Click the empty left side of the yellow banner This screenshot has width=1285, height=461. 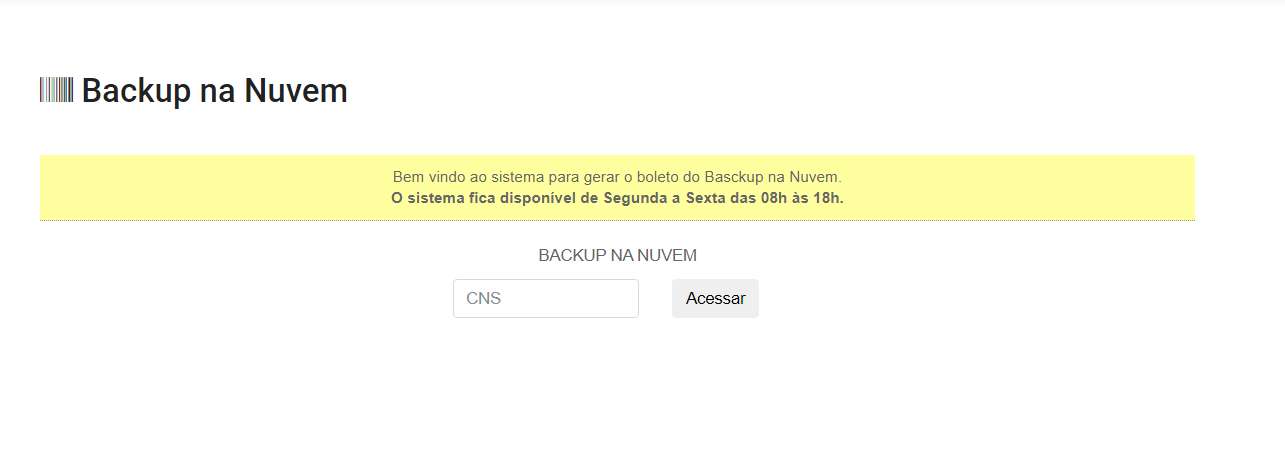[x=200, y=187]
